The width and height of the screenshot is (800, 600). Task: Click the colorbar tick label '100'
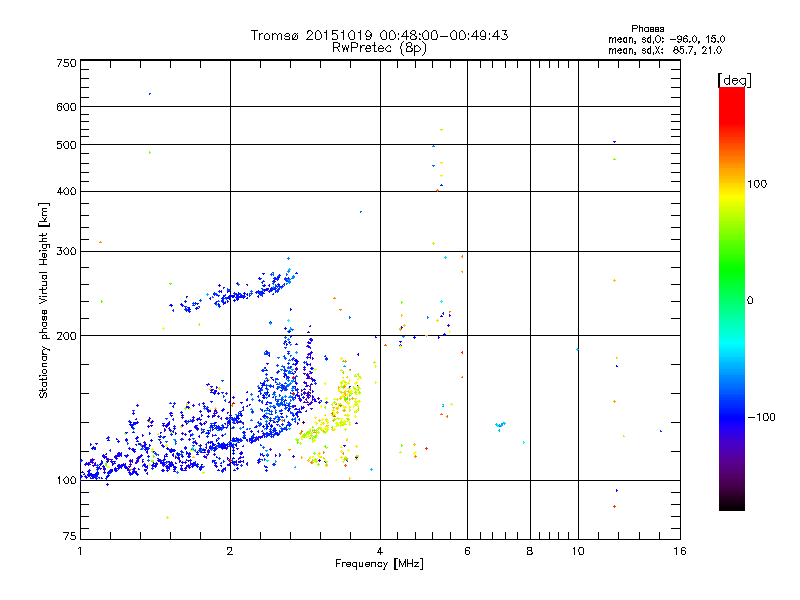[757, 184]
